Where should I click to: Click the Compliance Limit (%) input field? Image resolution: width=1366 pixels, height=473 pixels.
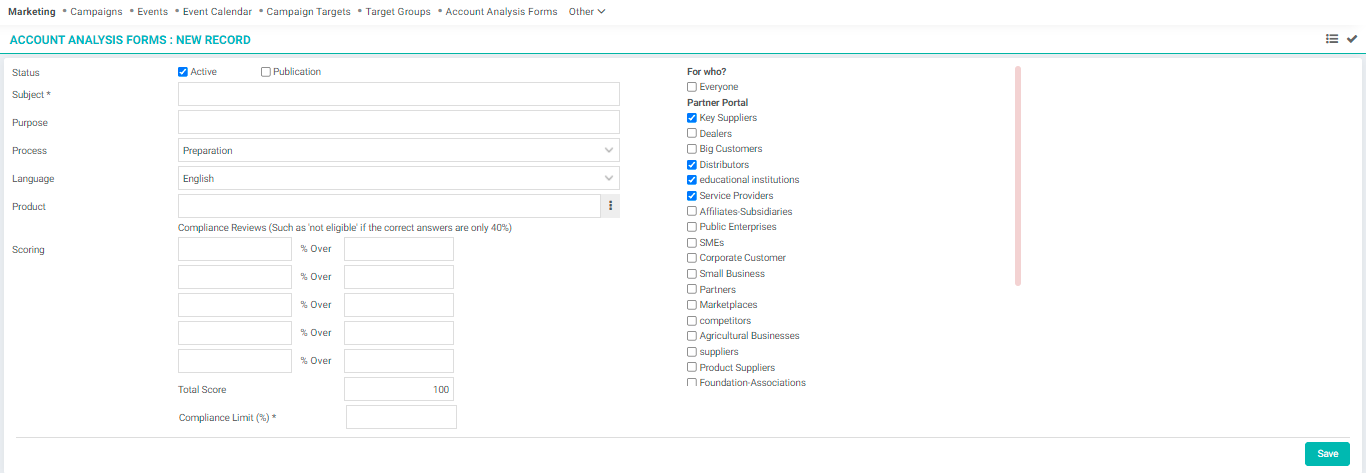pos(401,417)
